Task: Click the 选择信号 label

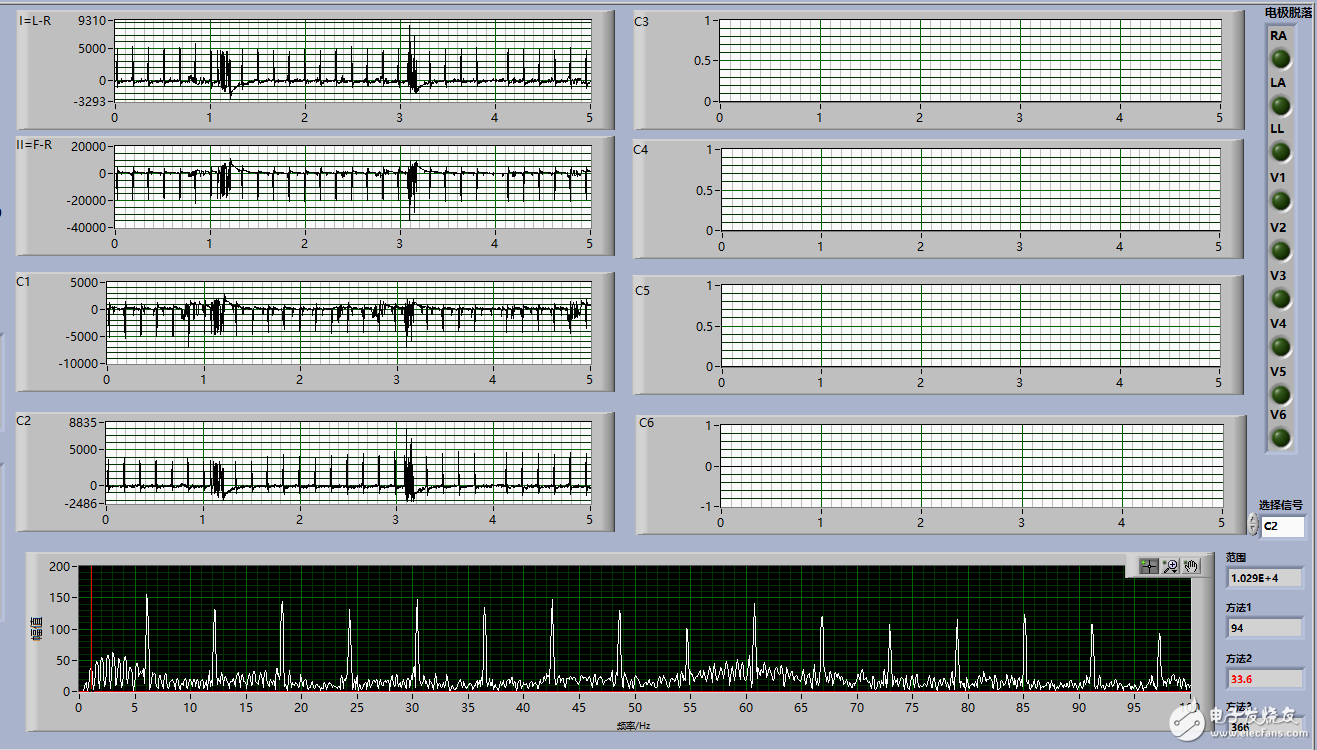Action: [x=1280, y=504]
